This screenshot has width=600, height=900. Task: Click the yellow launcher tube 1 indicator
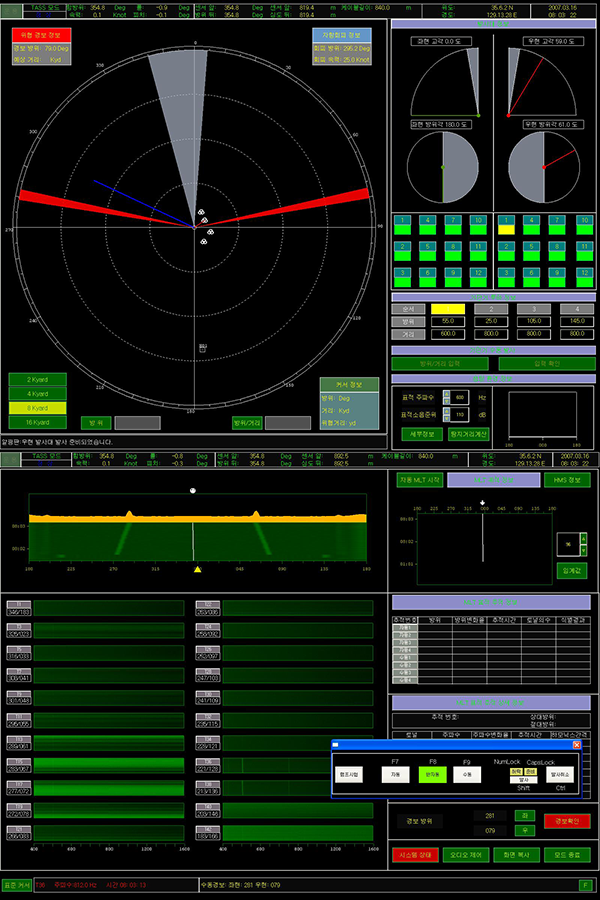point(506,229)
